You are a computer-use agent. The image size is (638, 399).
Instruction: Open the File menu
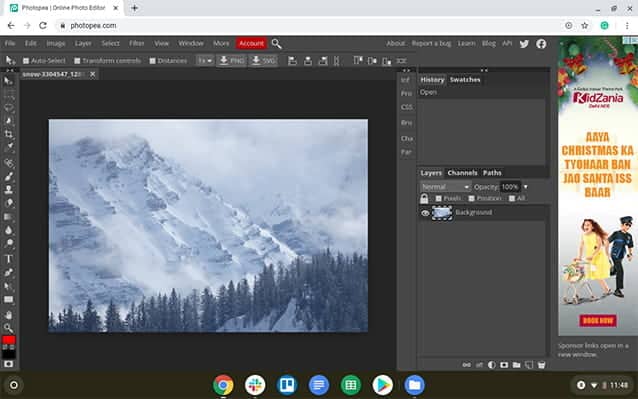point(10,43)
